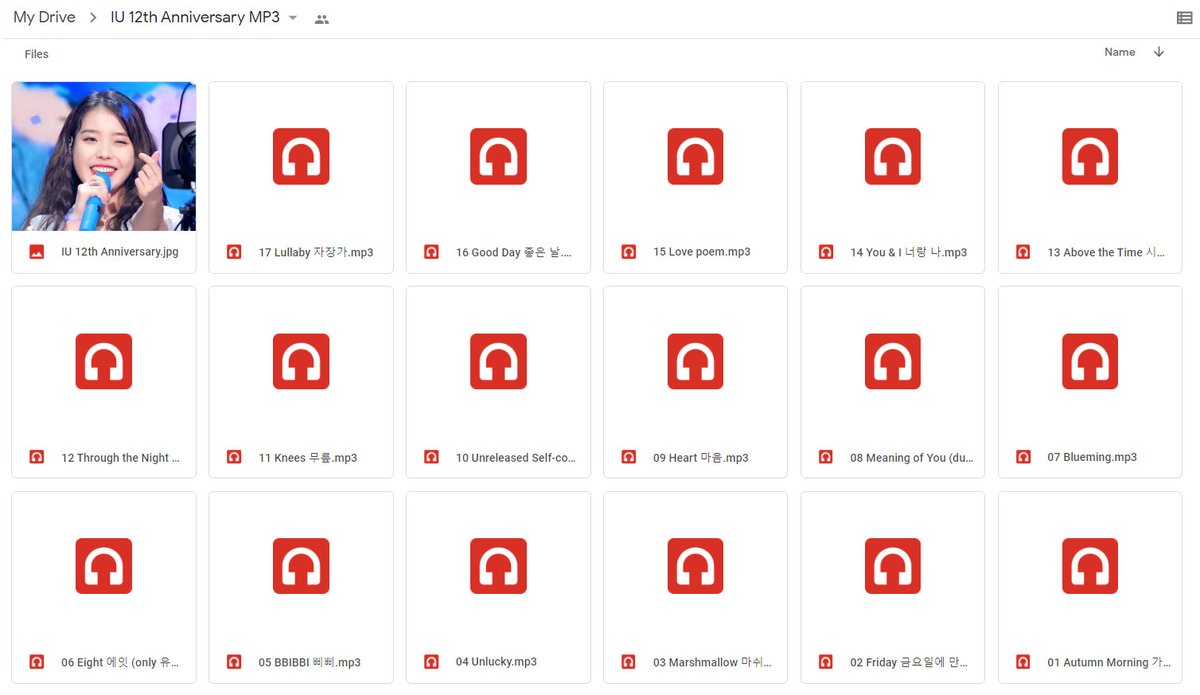
Task: Open shared folder people icon
Action: click(x=321, y=19)
